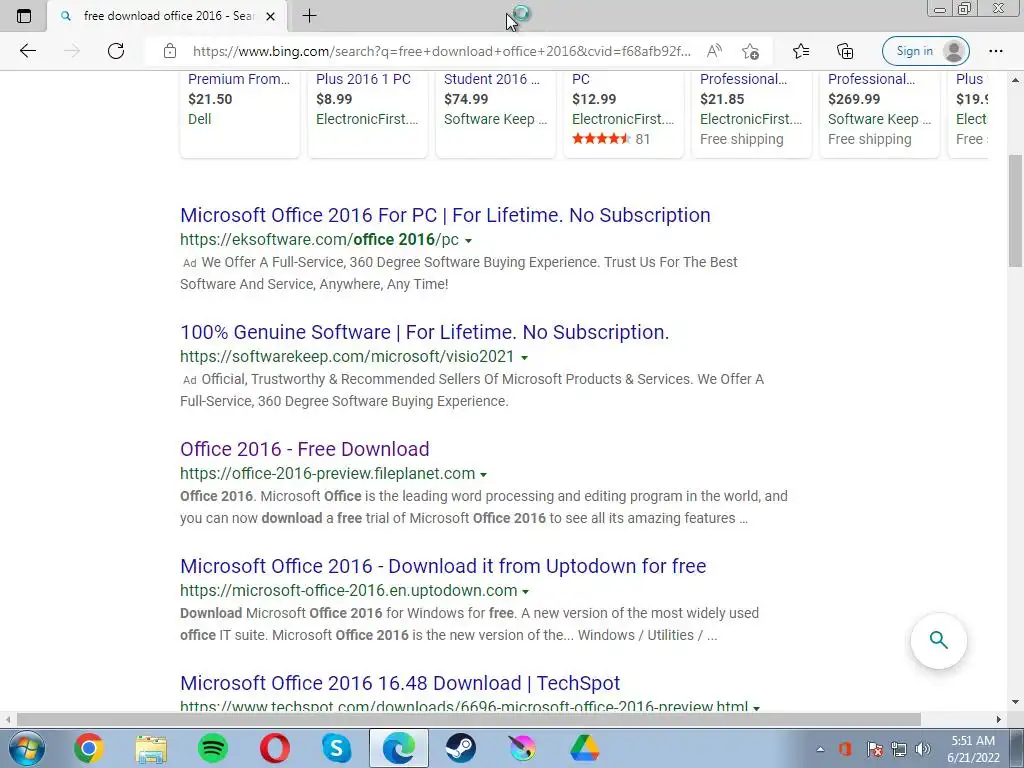Expand dropdown arrow next to uptodown.com URL
The image size is (1024, 768).
click(x=526, y=592)
